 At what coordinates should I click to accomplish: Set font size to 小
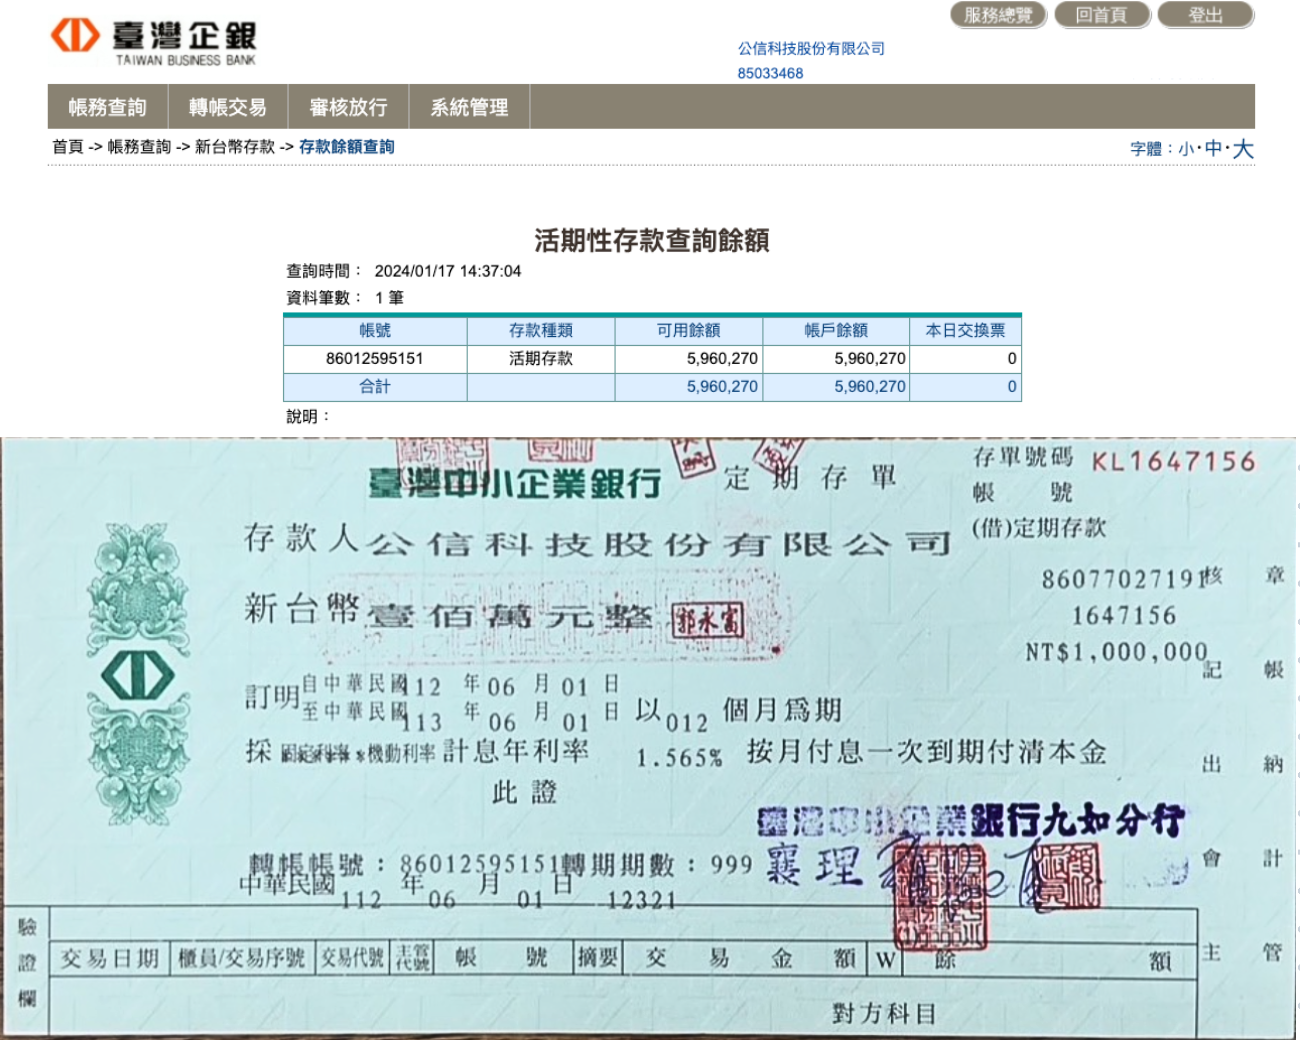pyautogui.click(x=1186, y=149)
